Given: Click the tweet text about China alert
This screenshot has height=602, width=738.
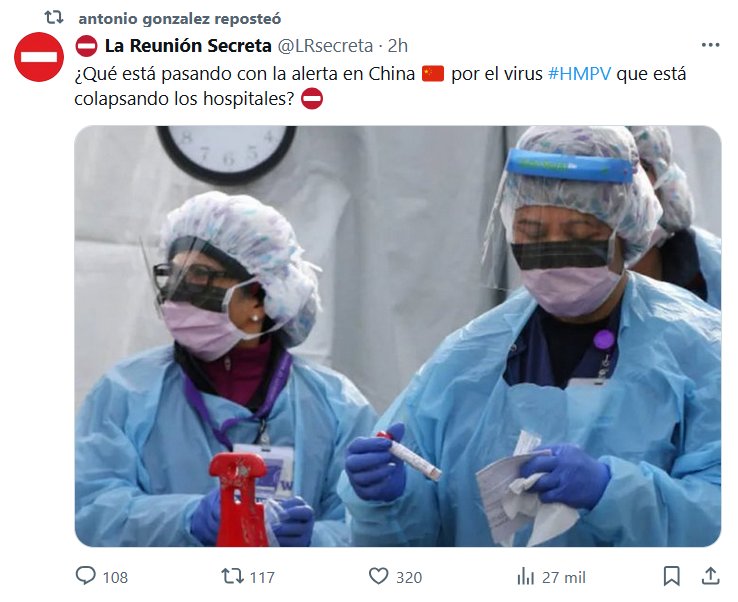Looking at the screenshot, I should tap(380, 86).
